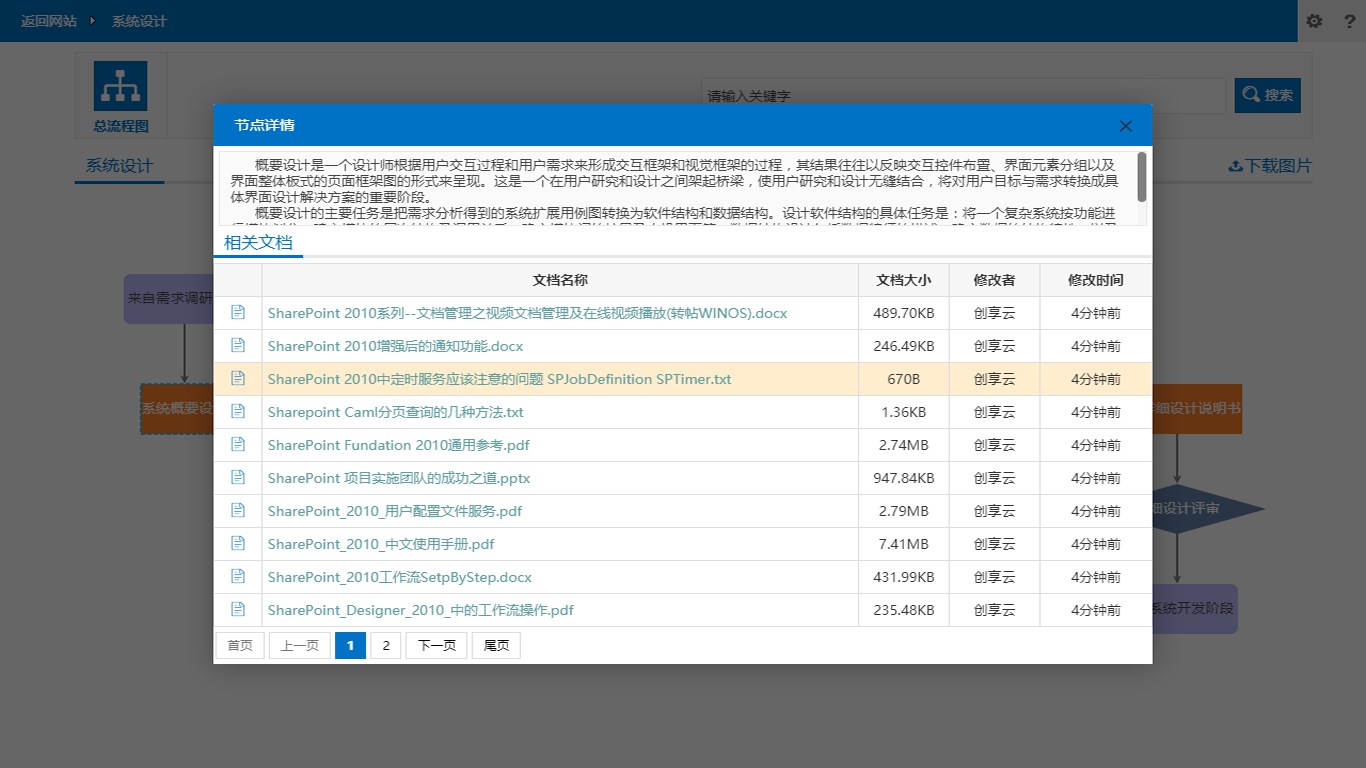Click the 系统设计 breadcrumb item
Screen dimensions: 1366x768
coord(139,21)
